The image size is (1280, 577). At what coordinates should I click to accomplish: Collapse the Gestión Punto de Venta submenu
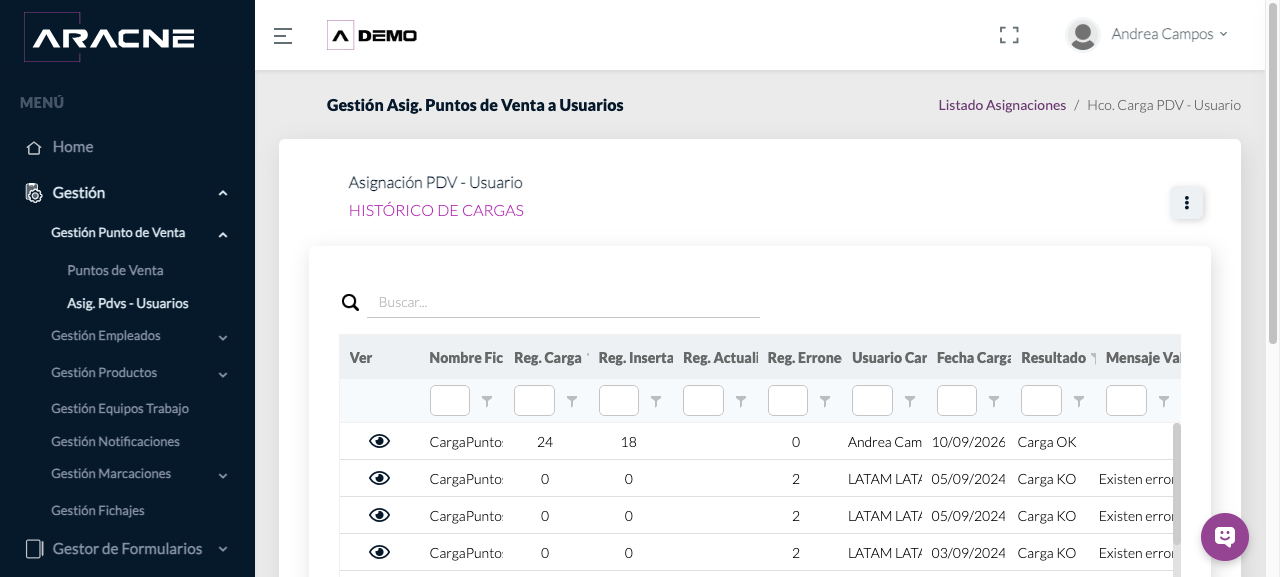pos(223,234)
